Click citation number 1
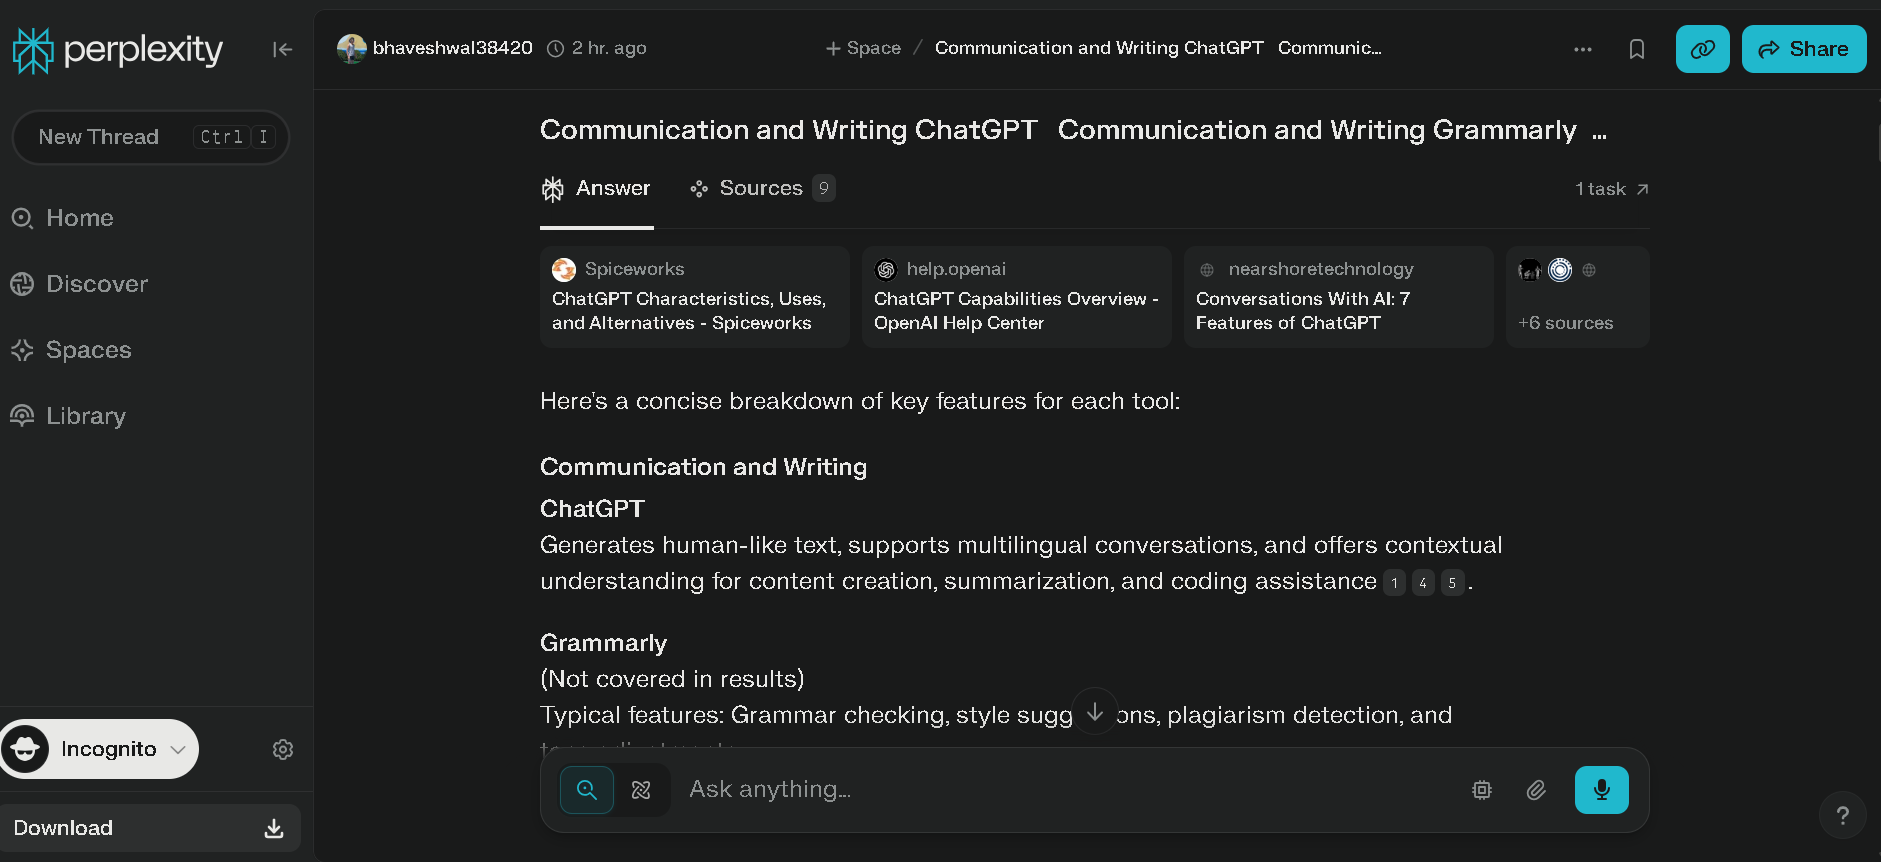Image resolution: width=1881 pixels, height=862 pixels. coord(1394,583)
